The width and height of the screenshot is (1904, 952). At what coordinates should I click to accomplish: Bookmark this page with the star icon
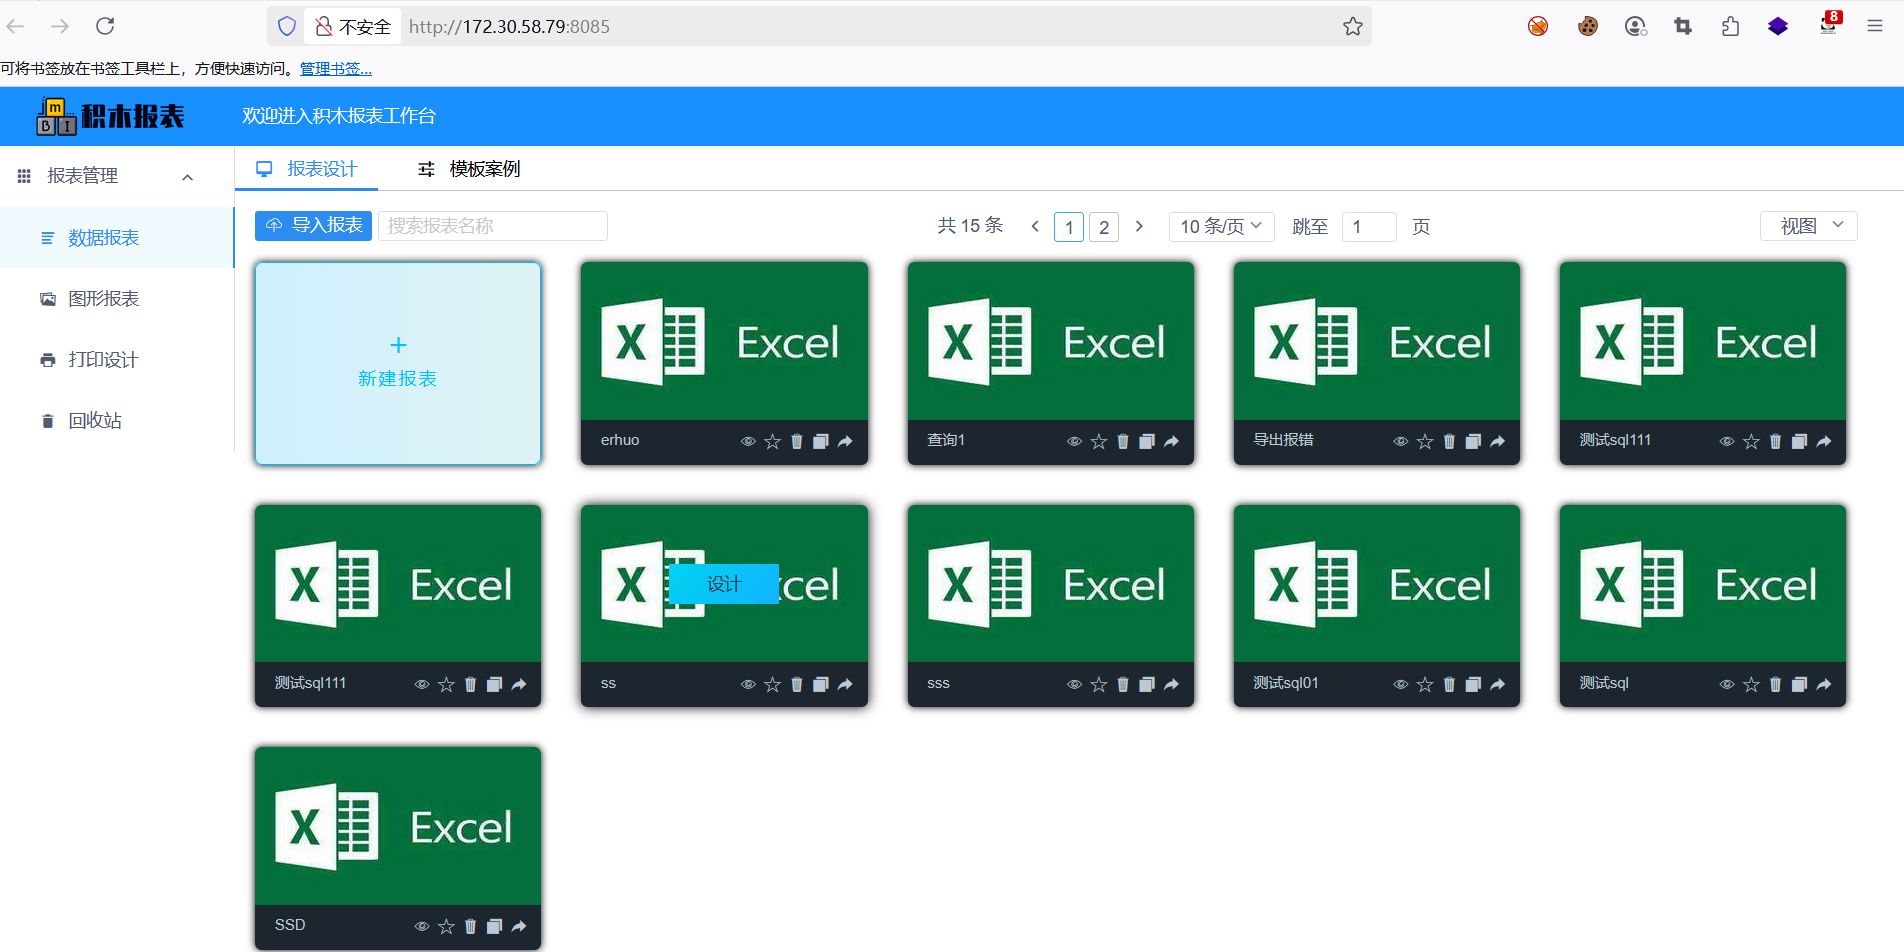click(1353, 26)
